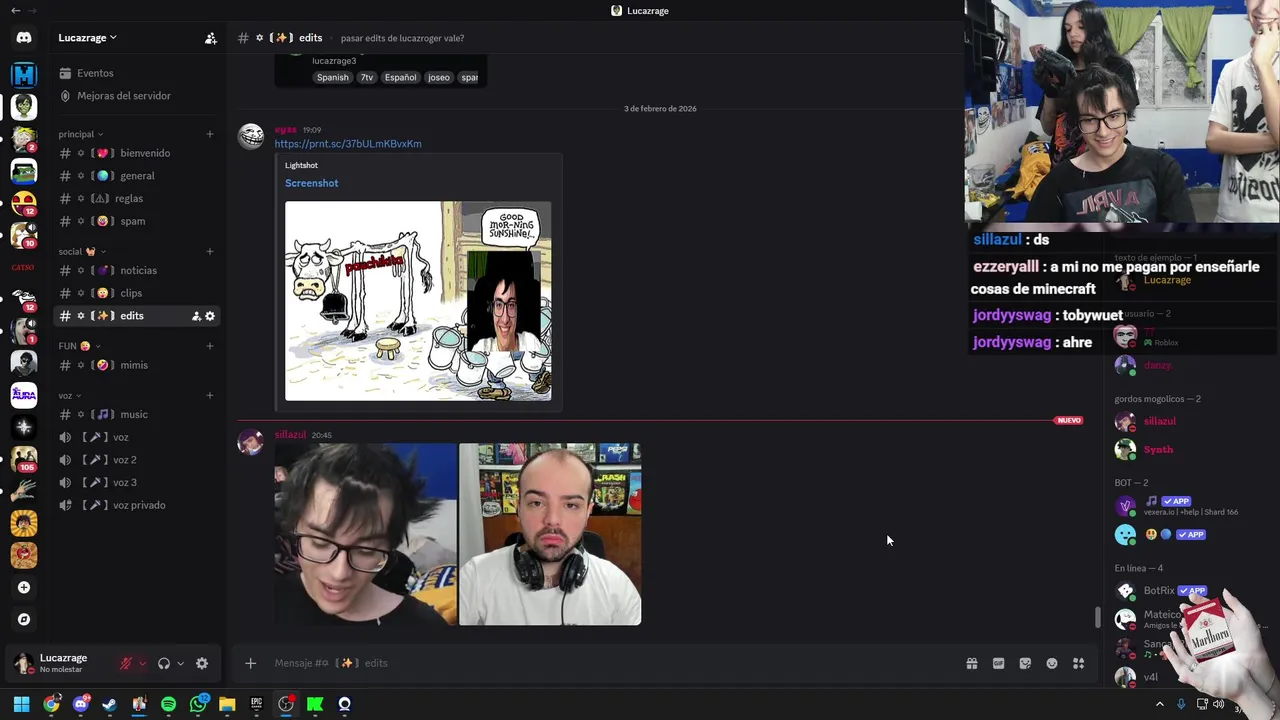Screen dimensions: 1280x720
Task: Click the attachment plus button in message box
Action: point(251,663)
